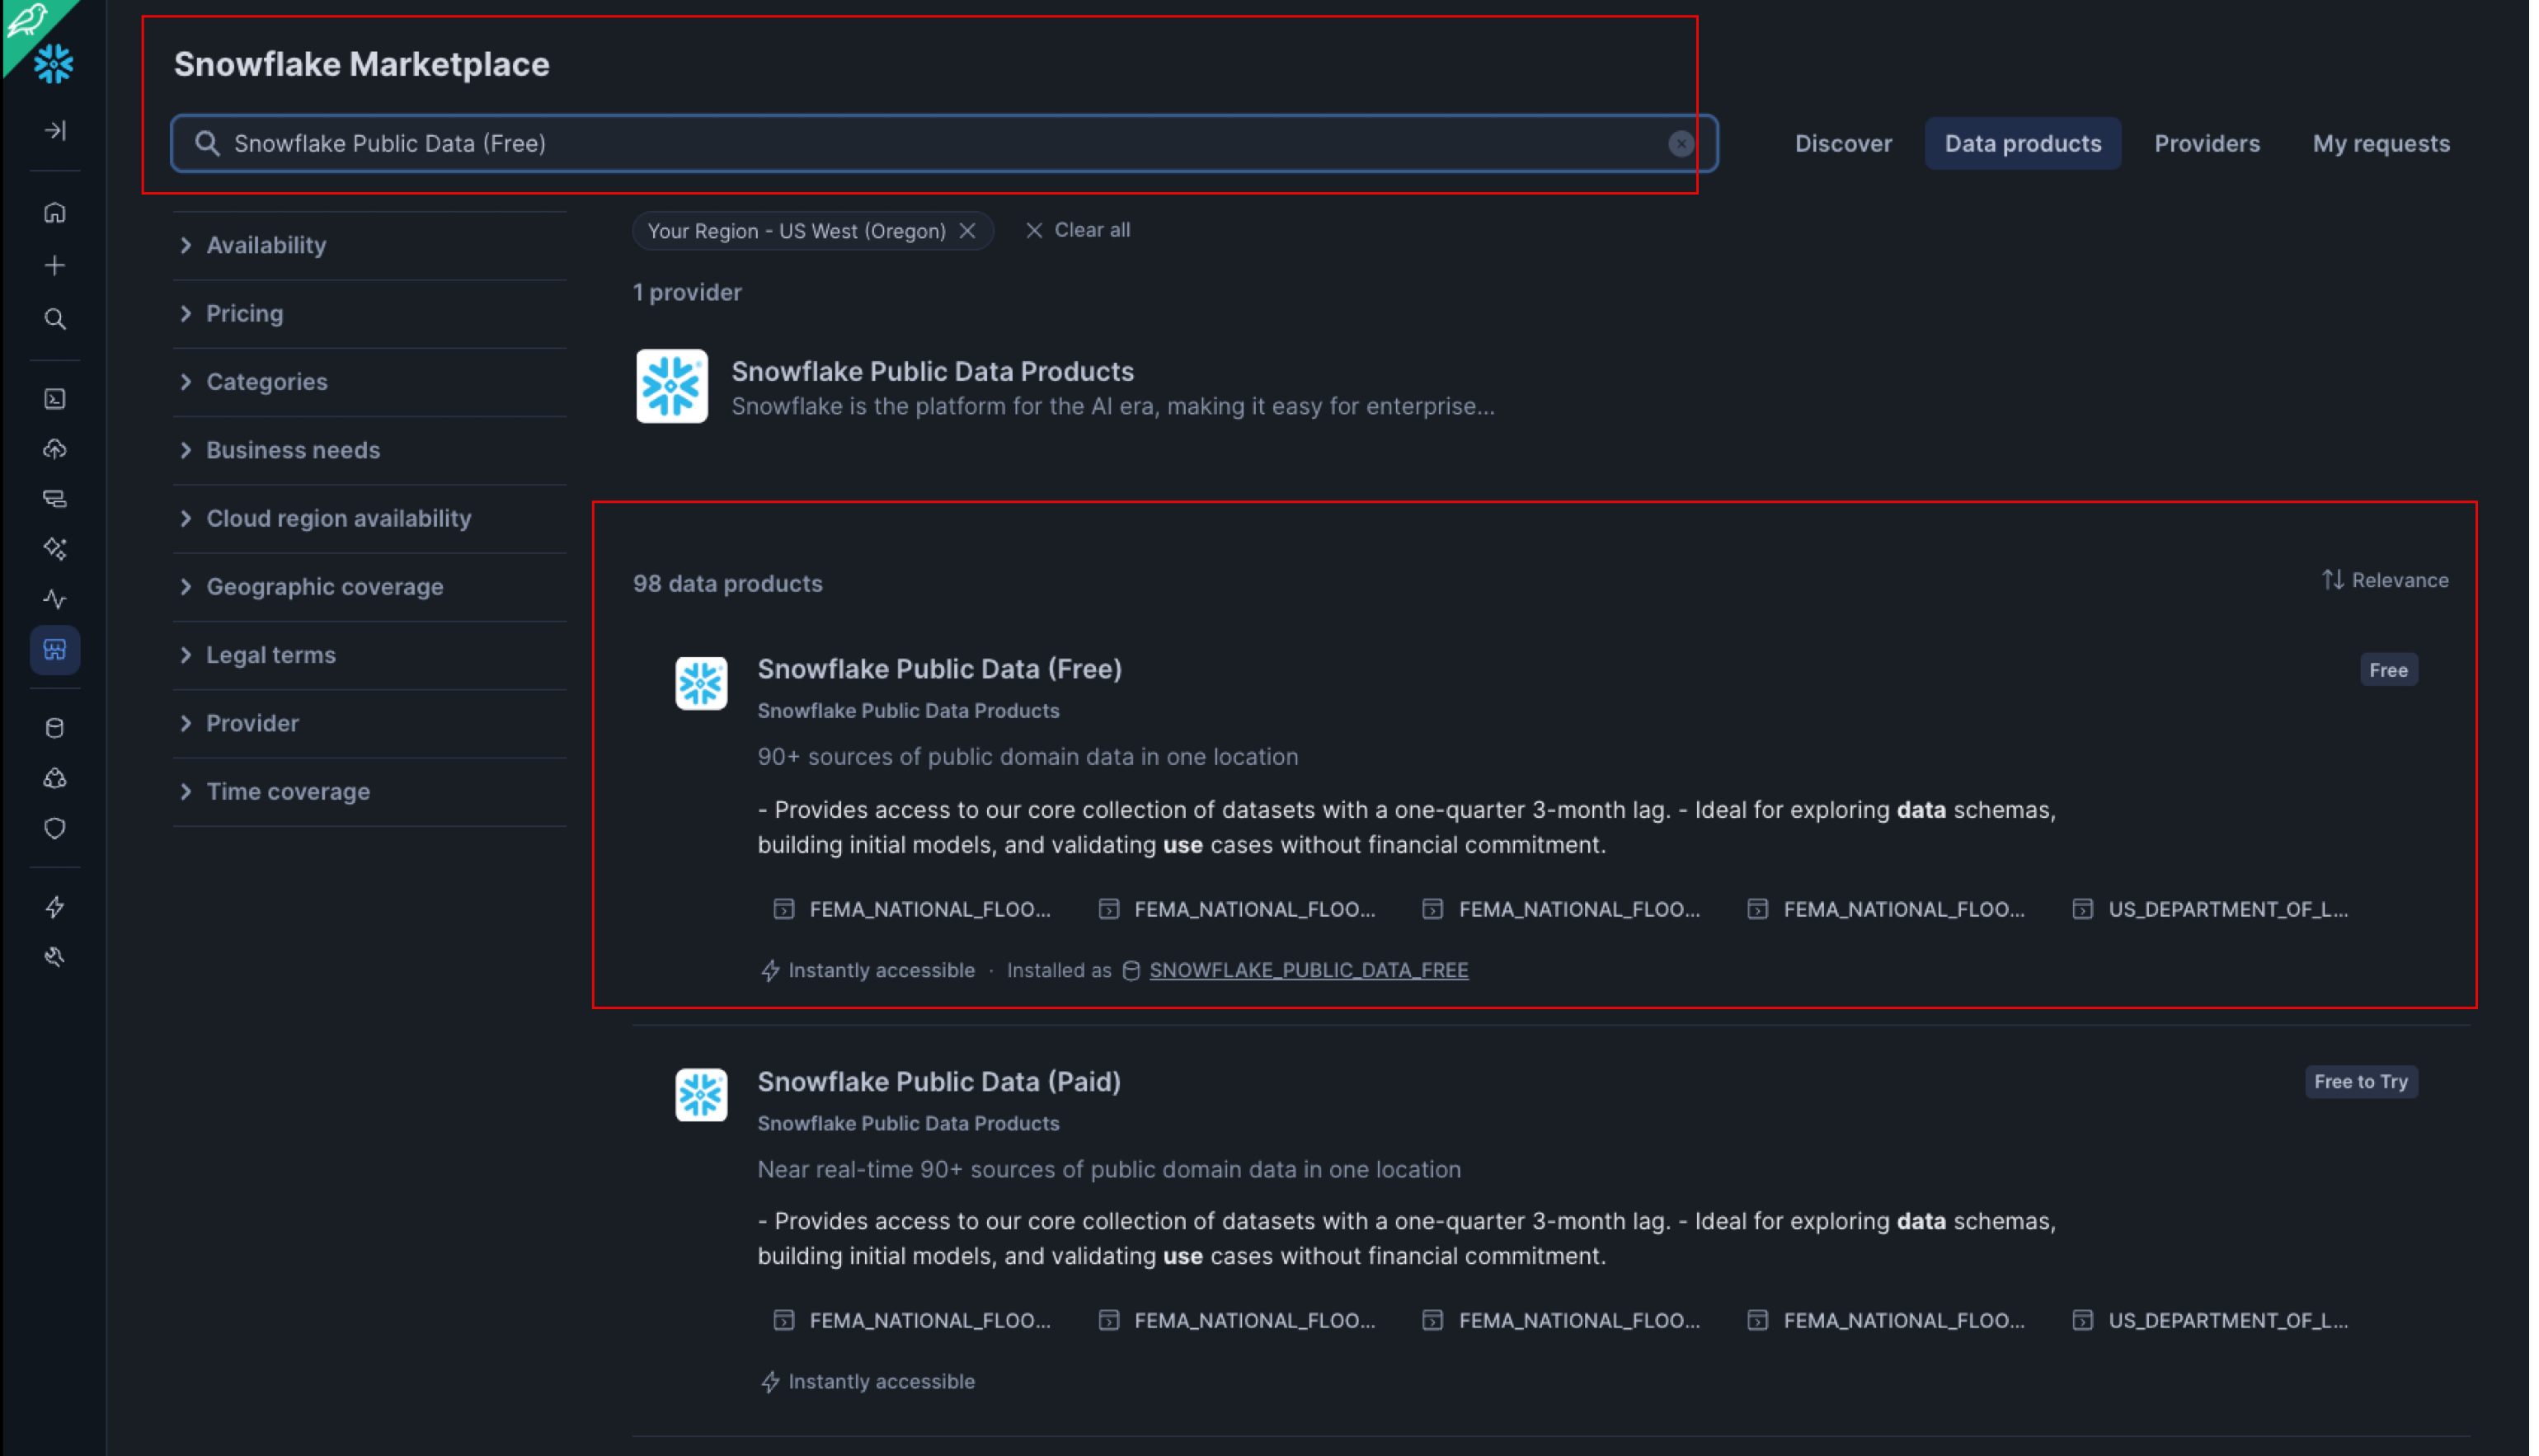Click the Snowflake Public Data (Paid) listing title
The height and width of the screenshot is (1456, 2539).
(x=938, y=1081)
